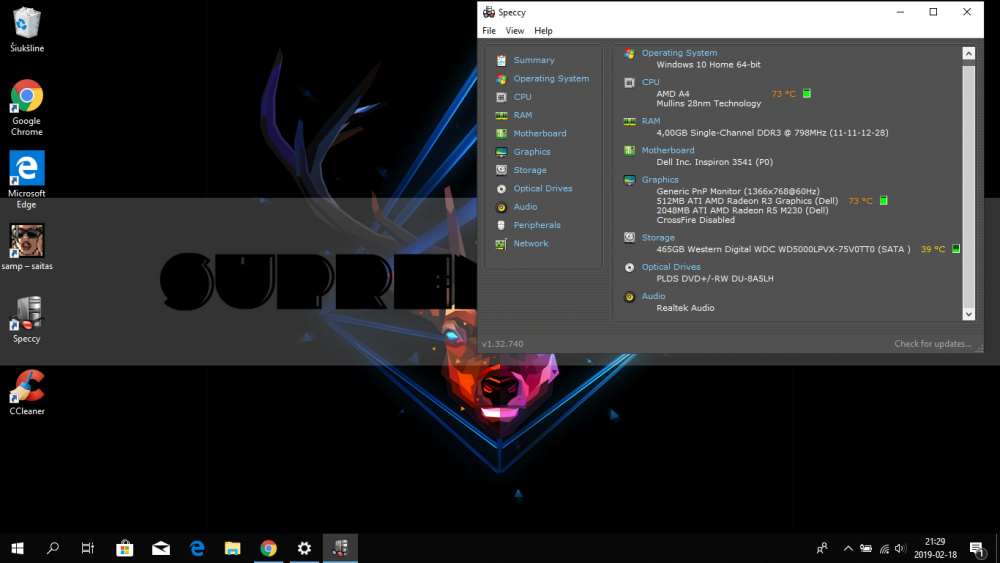Open taskbar search magnifier

tap(53, 548)
